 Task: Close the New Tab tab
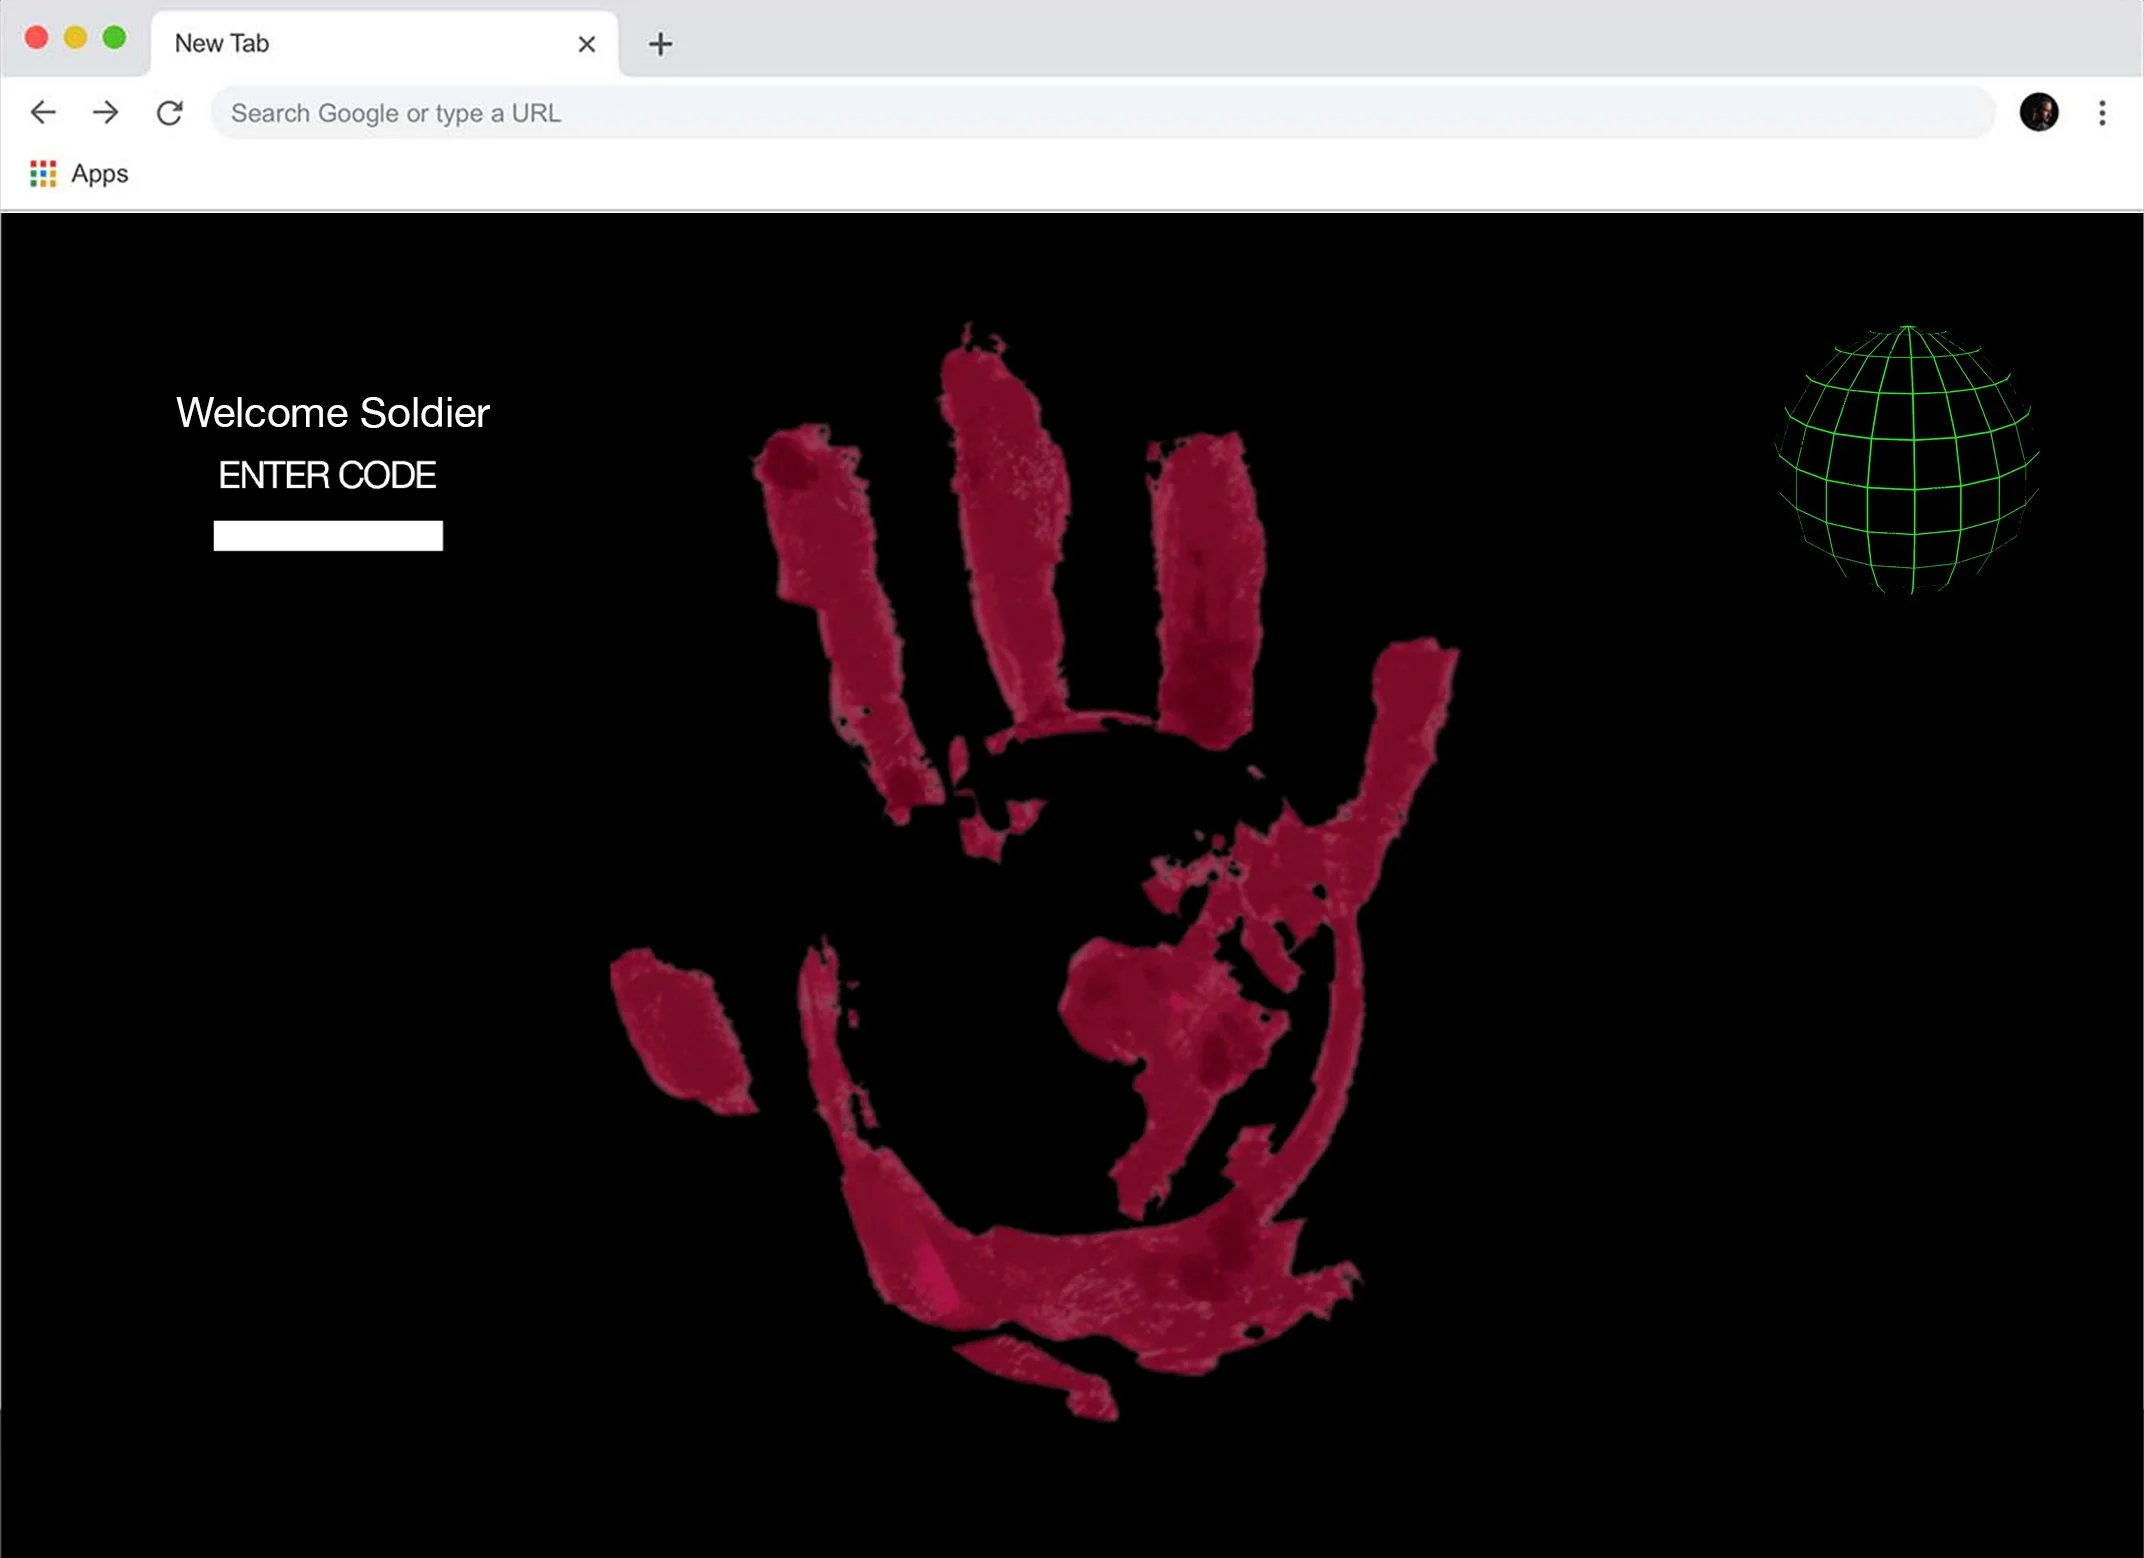point(587,44)
